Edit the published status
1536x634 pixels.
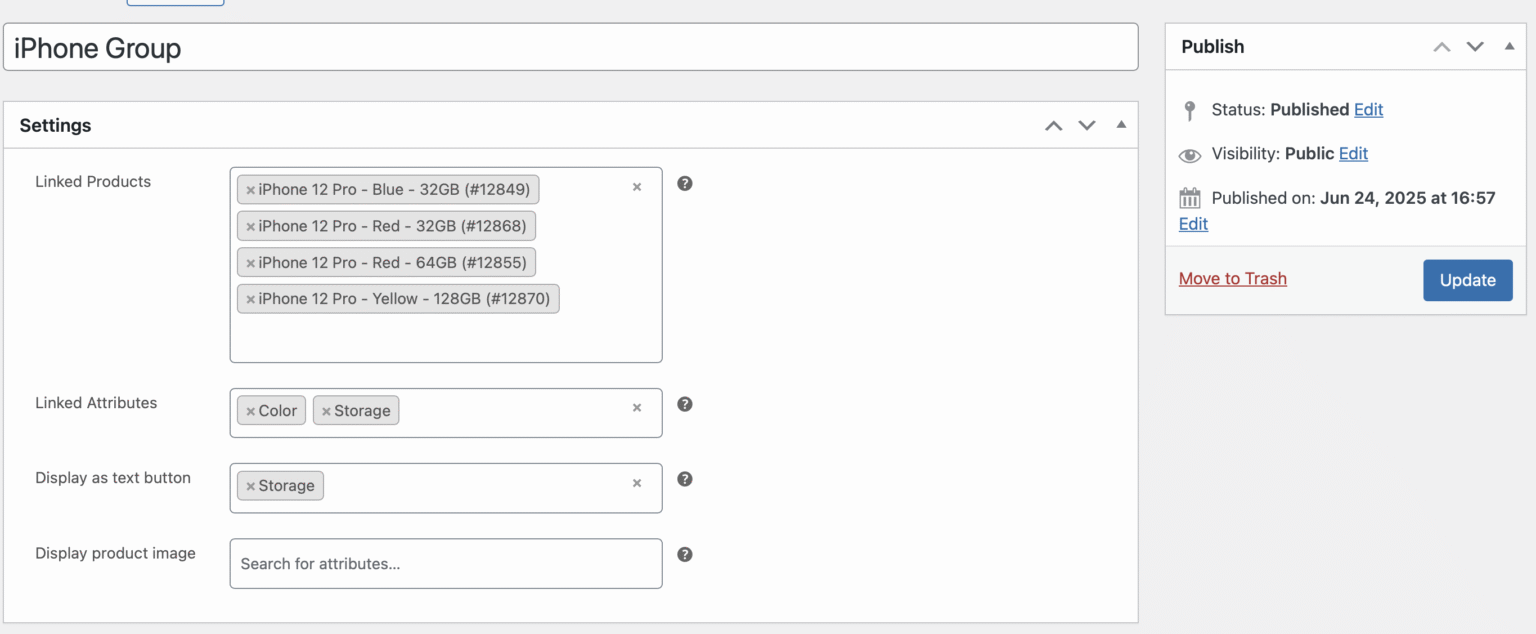point(1368,110)
